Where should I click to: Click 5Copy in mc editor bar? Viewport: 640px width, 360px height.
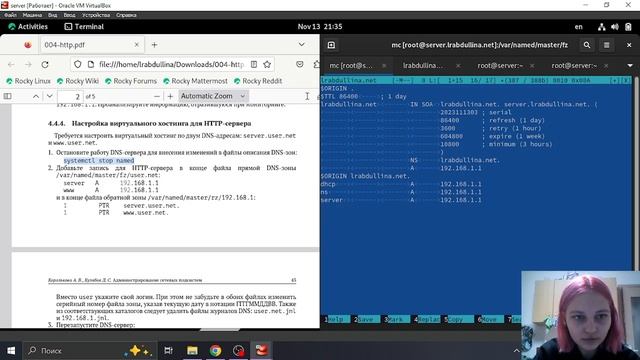click(x=457, y=319)
